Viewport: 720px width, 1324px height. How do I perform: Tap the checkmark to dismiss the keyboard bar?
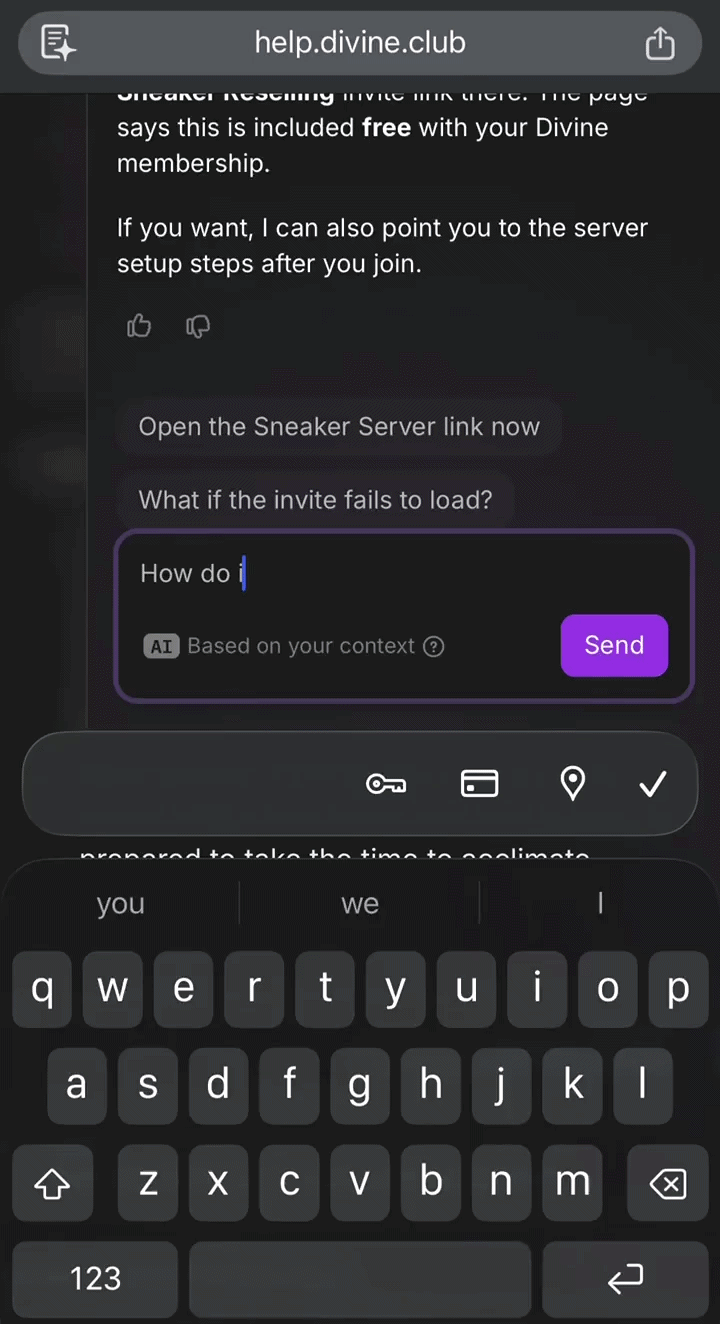click(x=653, y=784)
